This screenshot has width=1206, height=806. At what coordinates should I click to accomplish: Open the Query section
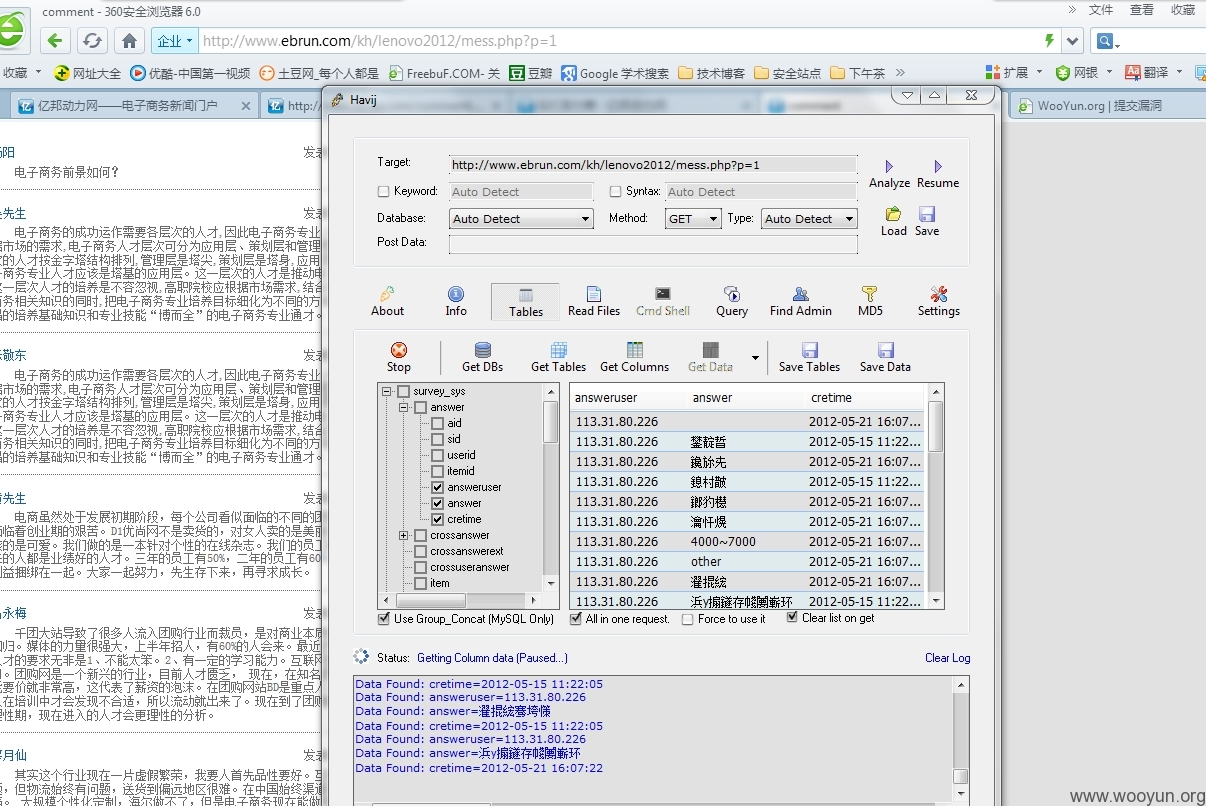tap(732, 301)
